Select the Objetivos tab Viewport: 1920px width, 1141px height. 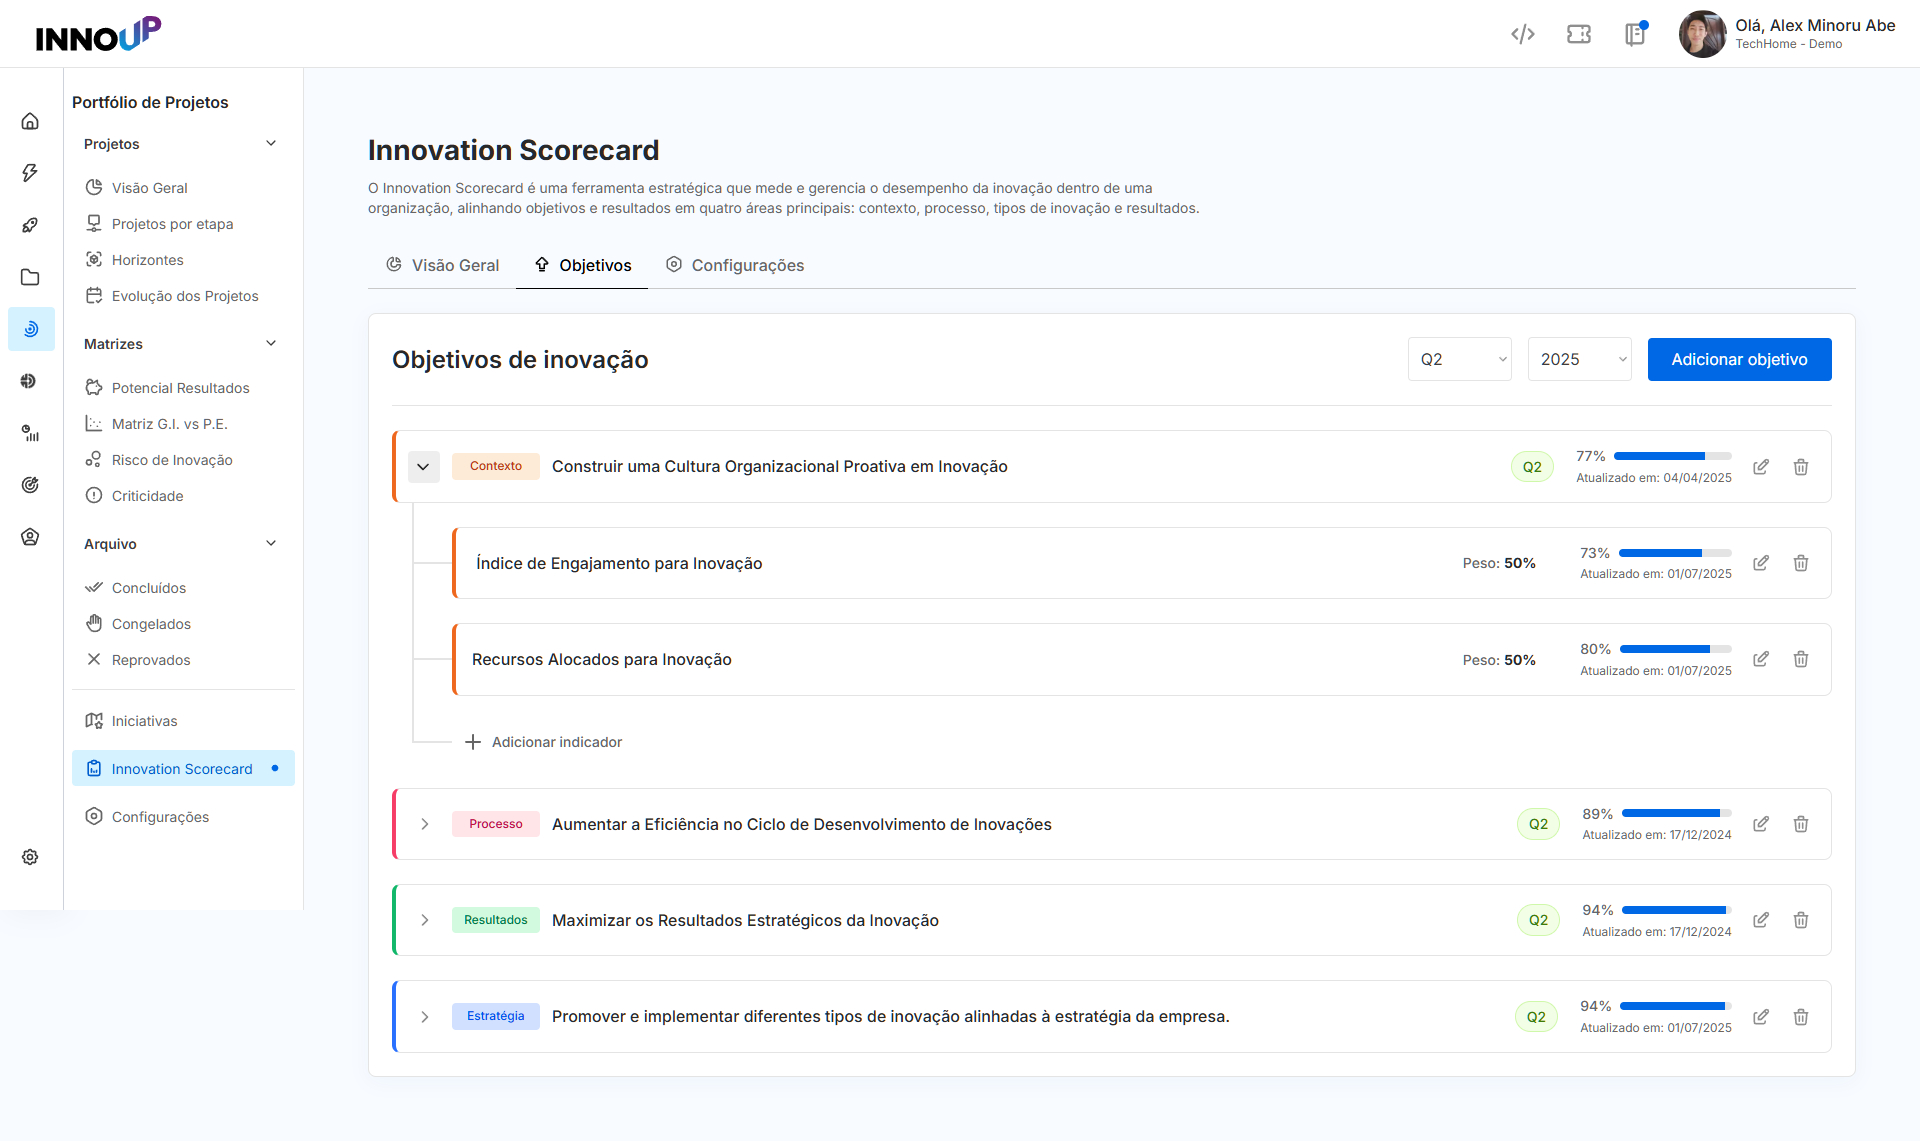pyautogui.click(x=582, y=265)
